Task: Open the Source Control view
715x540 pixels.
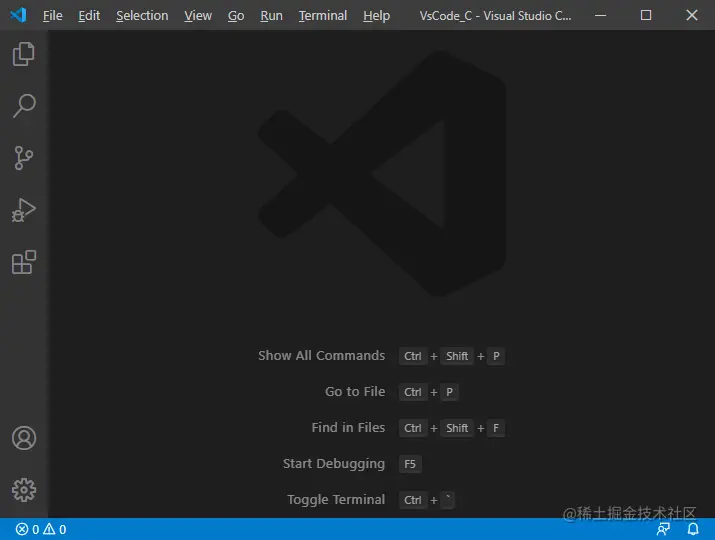Action: pos(24,158)
